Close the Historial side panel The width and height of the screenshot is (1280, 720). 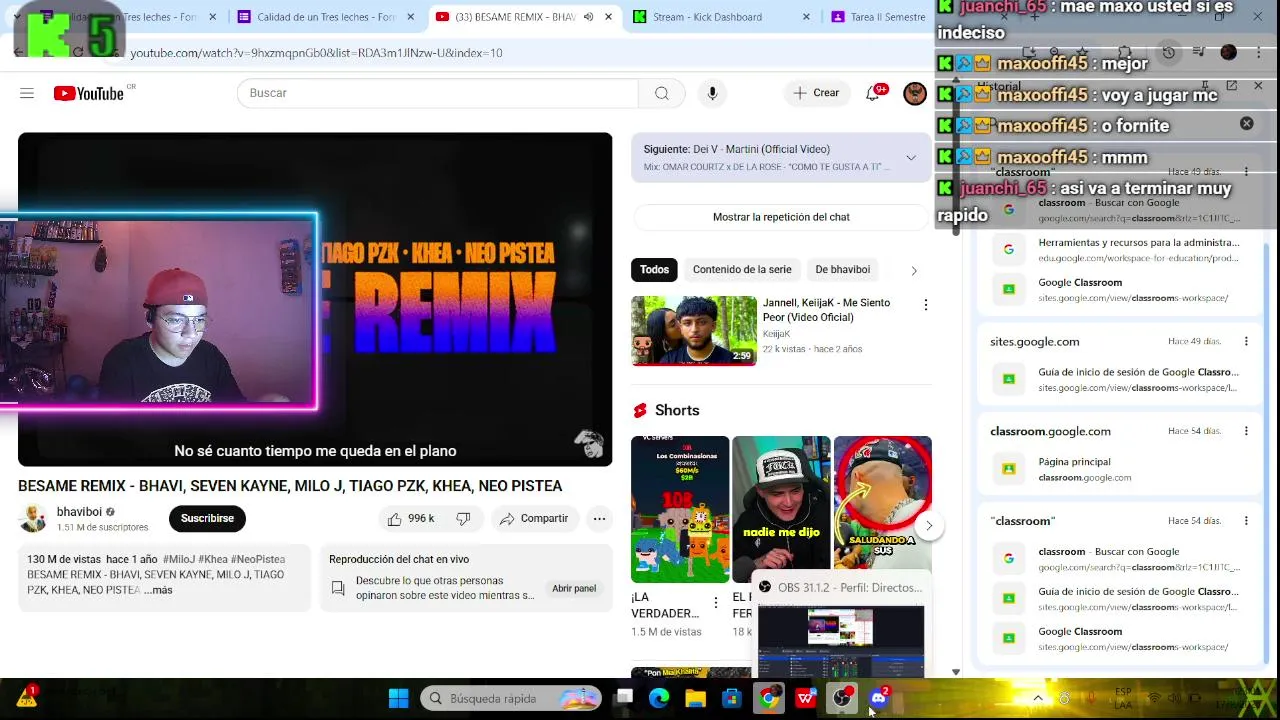[1258, 87]
